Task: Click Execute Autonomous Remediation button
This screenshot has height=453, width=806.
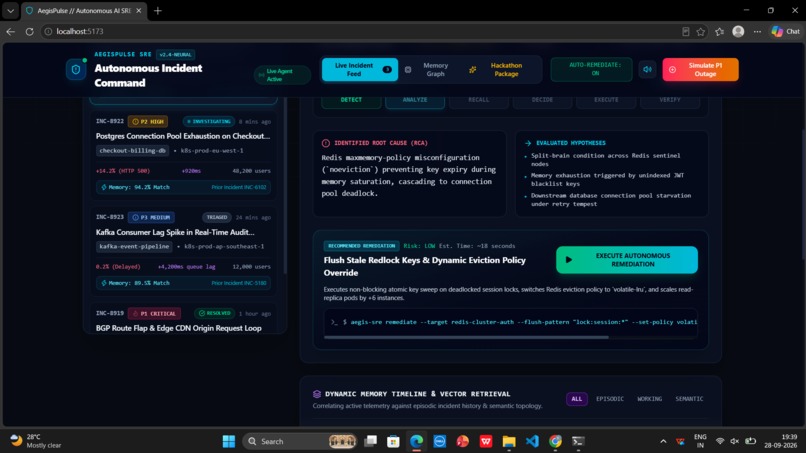Action: (627, 260)
